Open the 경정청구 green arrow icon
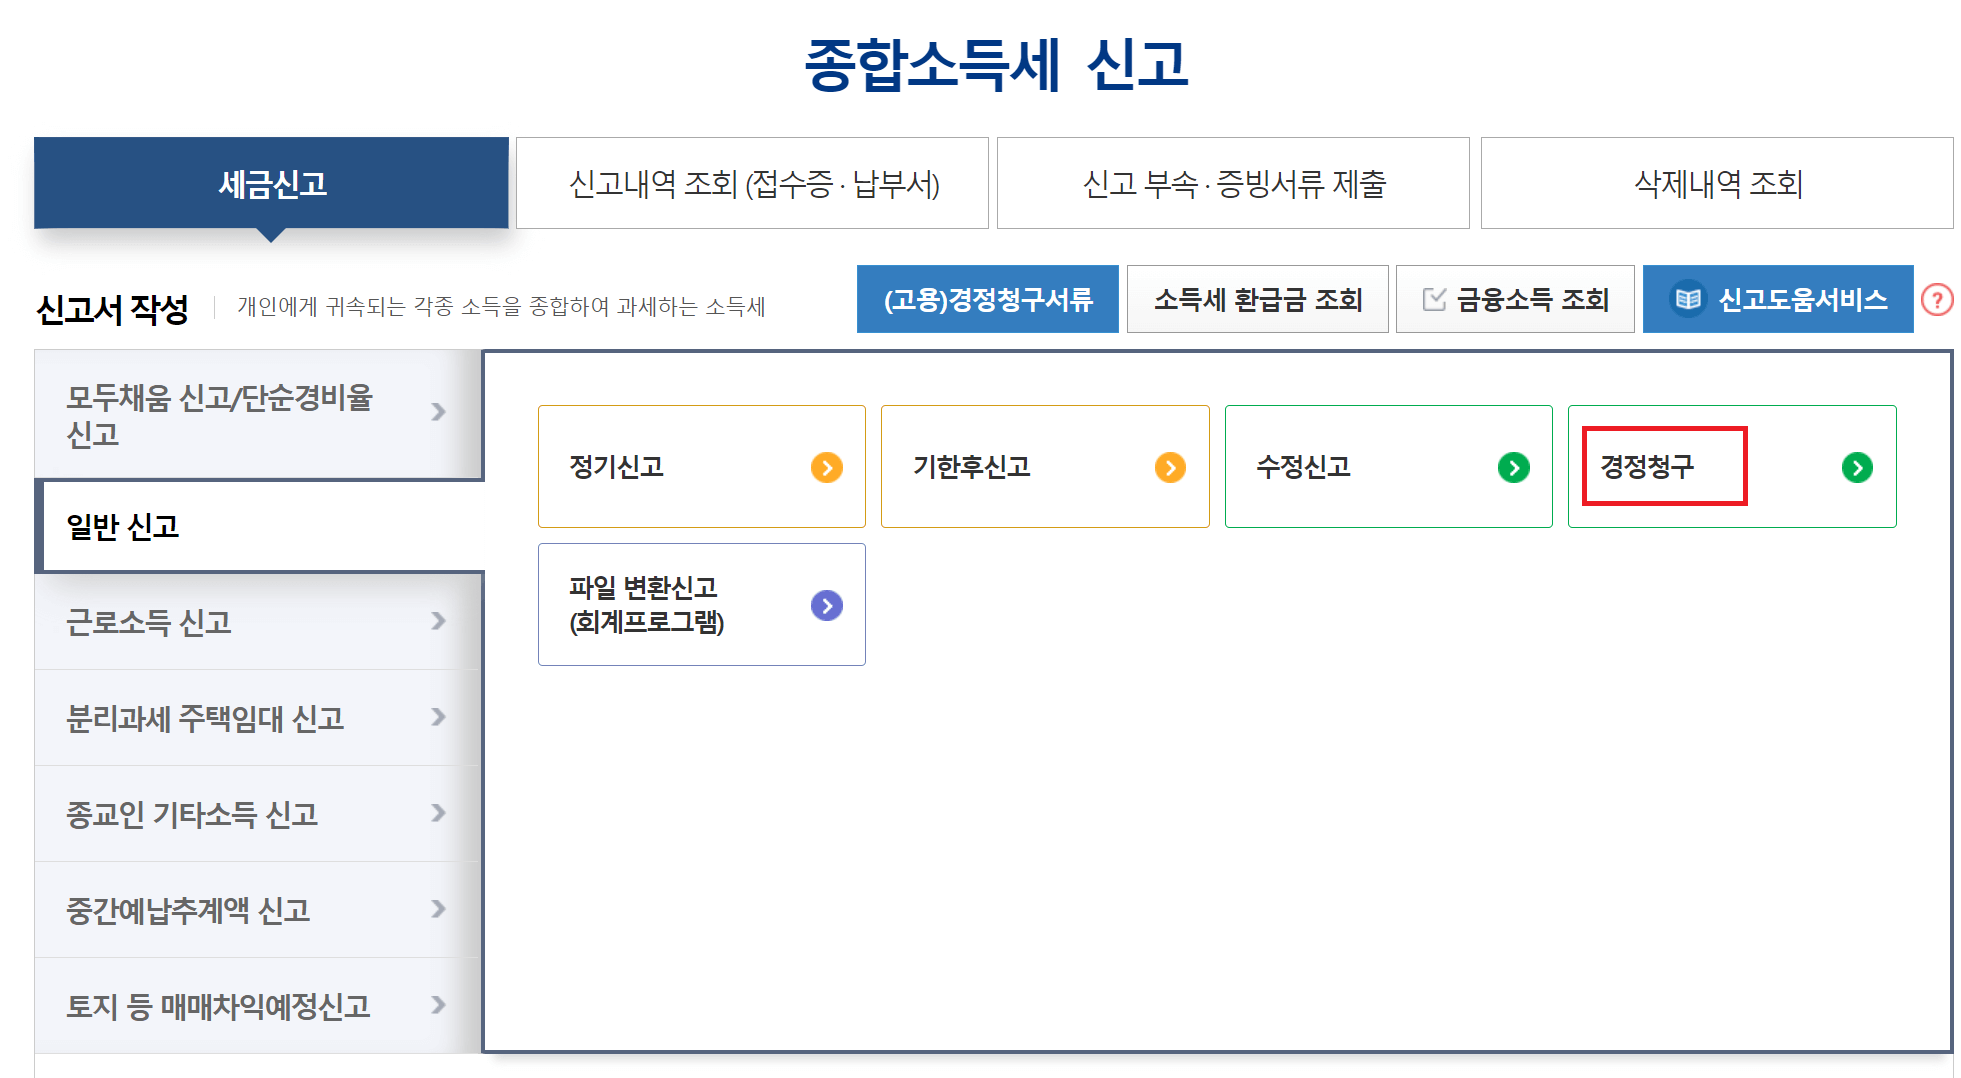The image size is (1961, 1078). pyautogui.click(x=1856, y=467)
